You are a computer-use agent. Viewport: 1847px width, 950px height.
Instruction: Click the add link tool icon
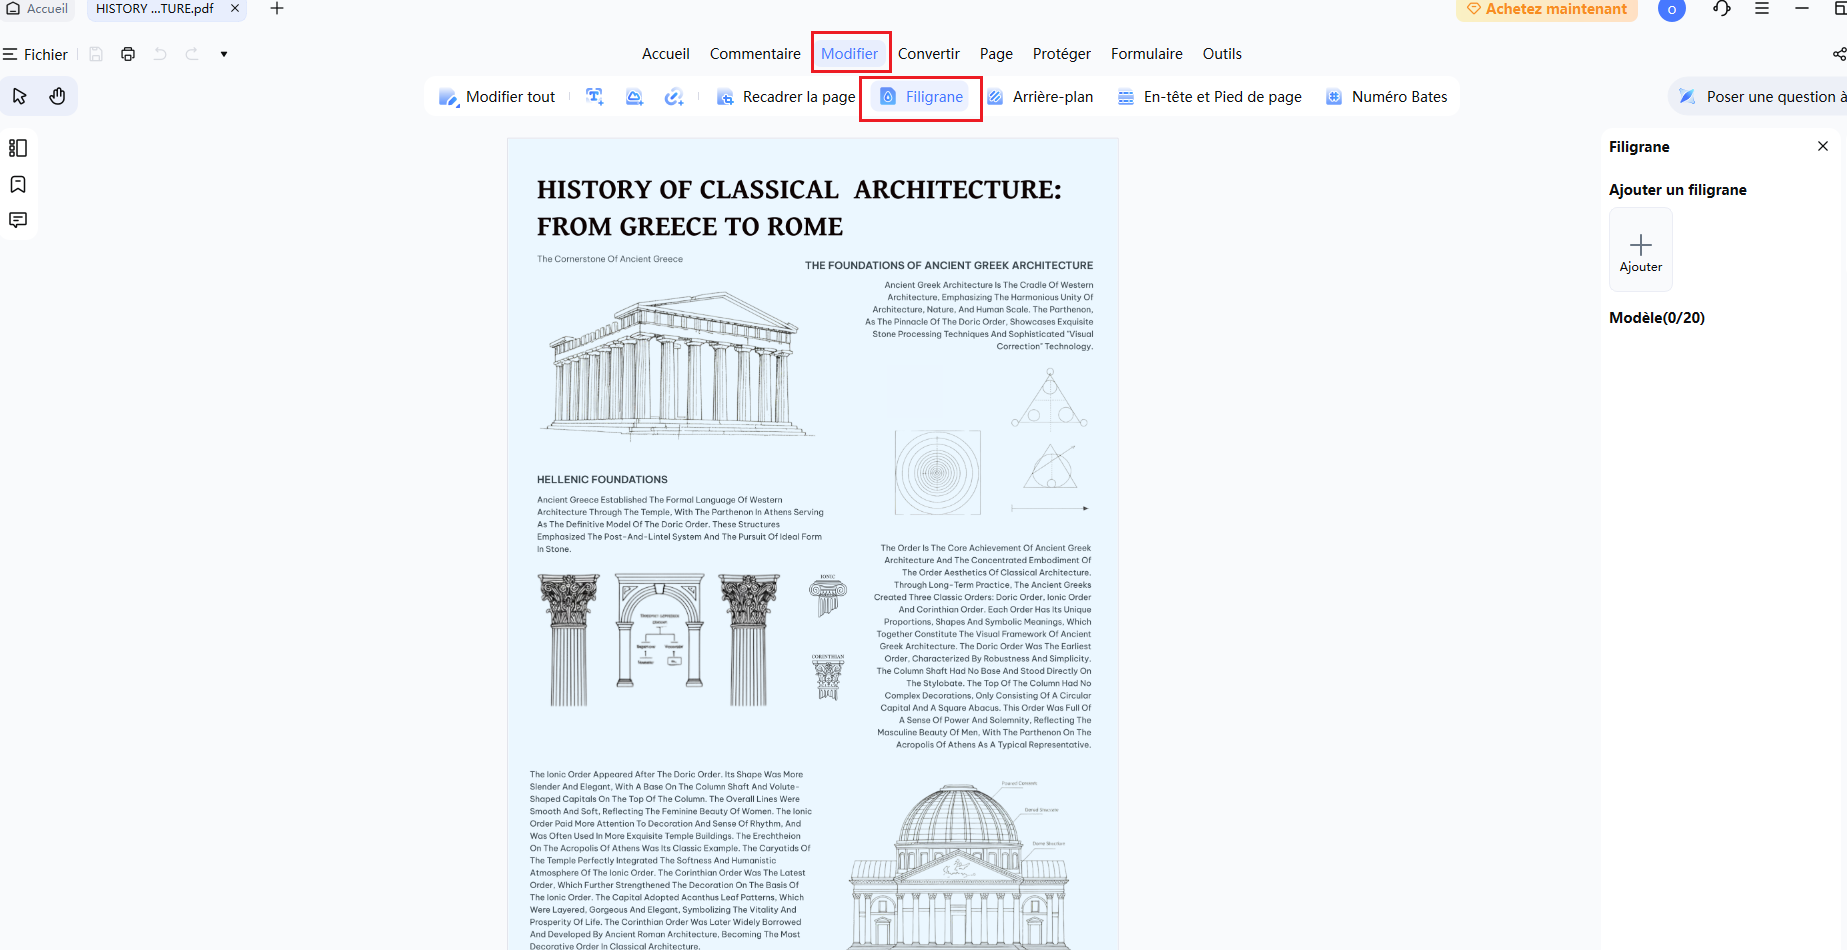click(x=674, y=97)
